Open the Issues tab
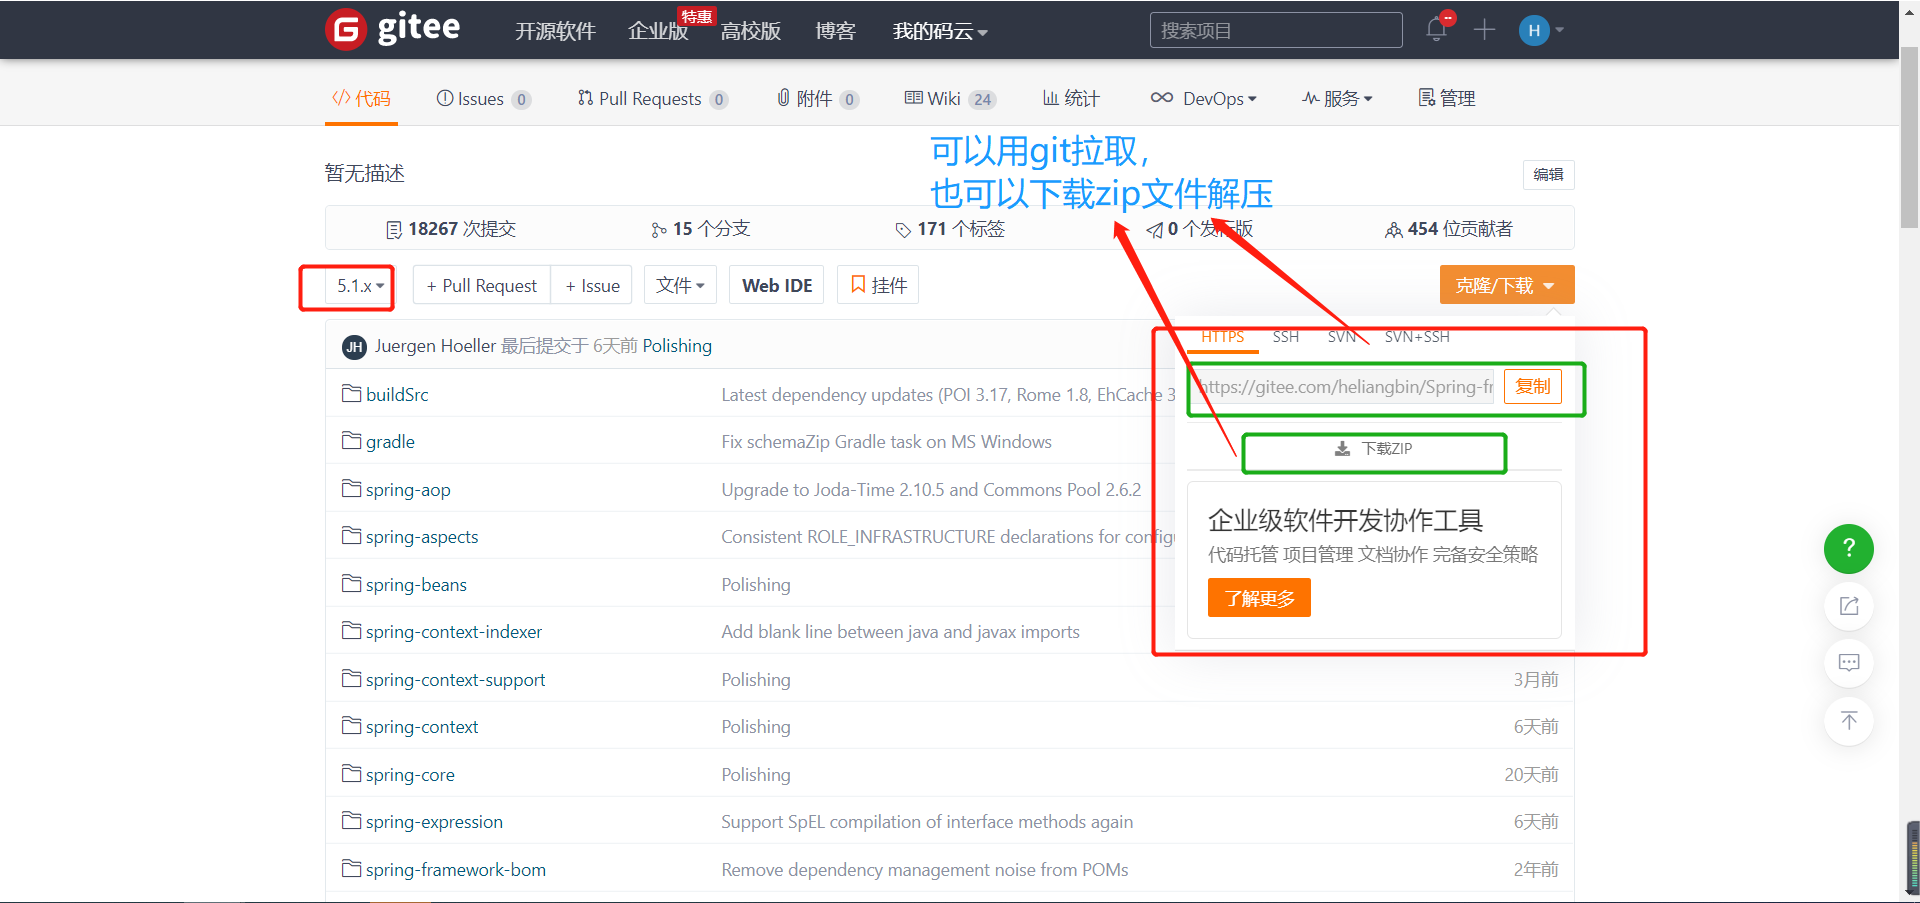 coord(484,98)
